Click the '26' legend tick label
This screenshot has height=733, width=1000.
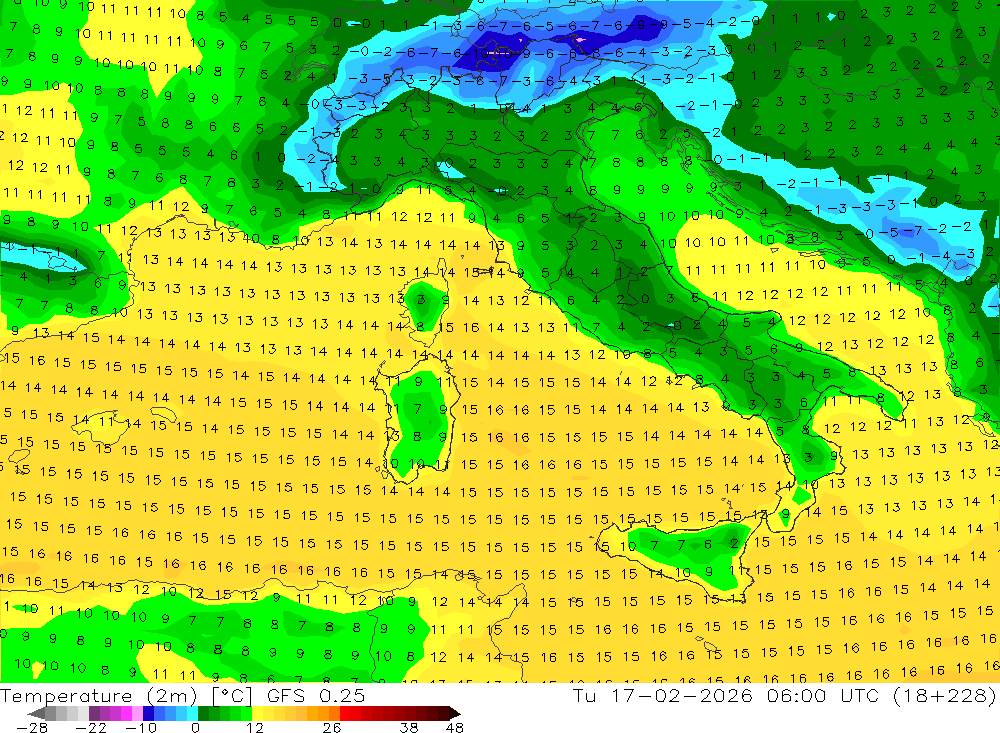click(331, 727)
